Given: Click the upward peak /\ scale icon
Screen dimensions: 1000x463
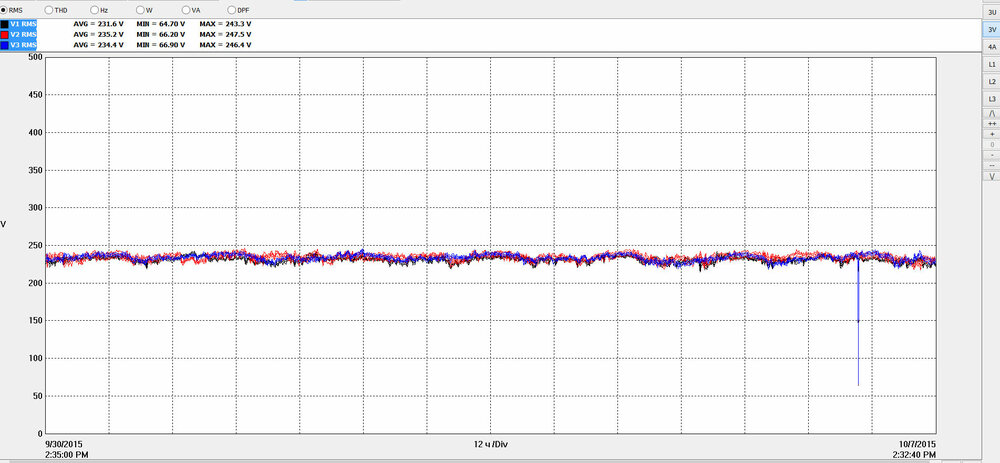Looking at the screenshot, I should (x=991, y=114).
